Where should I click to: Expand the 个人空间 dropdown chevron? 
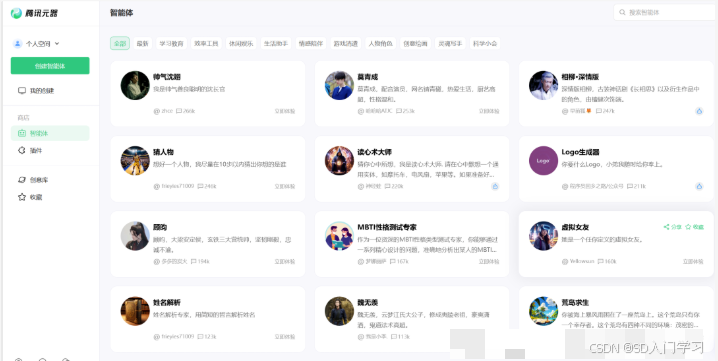tap(57, 44)
